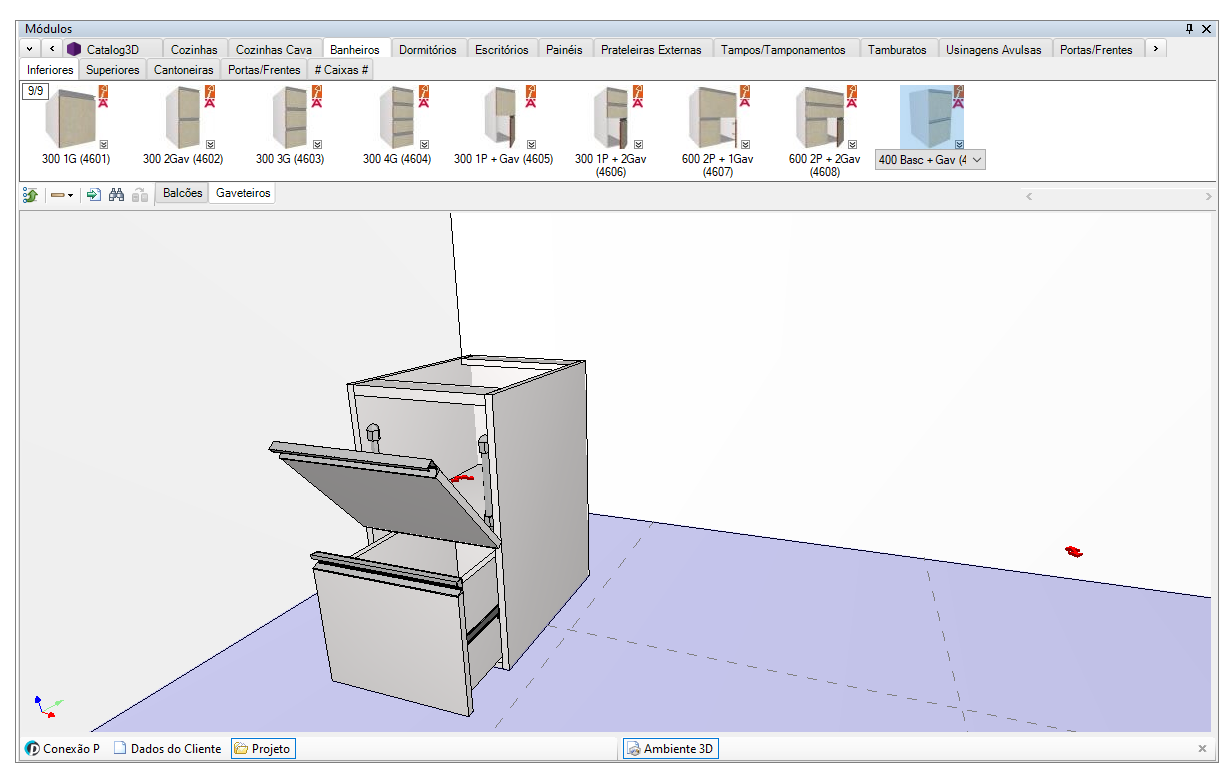Select the Banheiros tab
The height and width of the screenshot is (768, 1227).
[355, 49]
